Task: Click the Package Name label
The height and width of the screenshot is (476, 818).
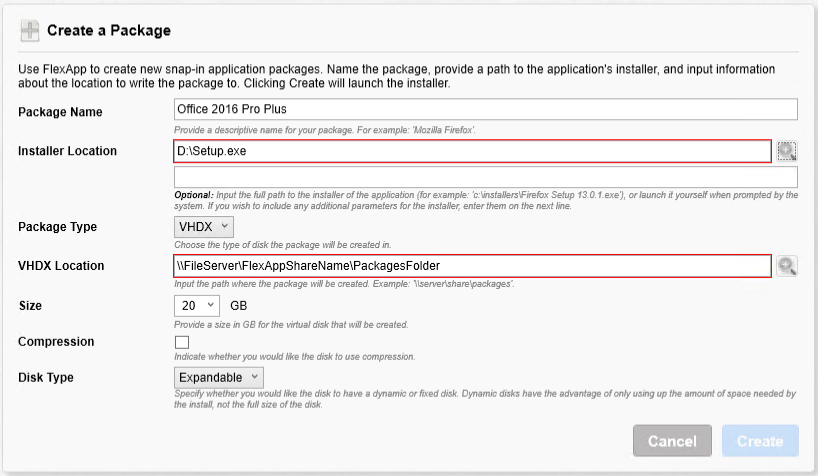Action: pyautogui.click(x=61, y=112)
